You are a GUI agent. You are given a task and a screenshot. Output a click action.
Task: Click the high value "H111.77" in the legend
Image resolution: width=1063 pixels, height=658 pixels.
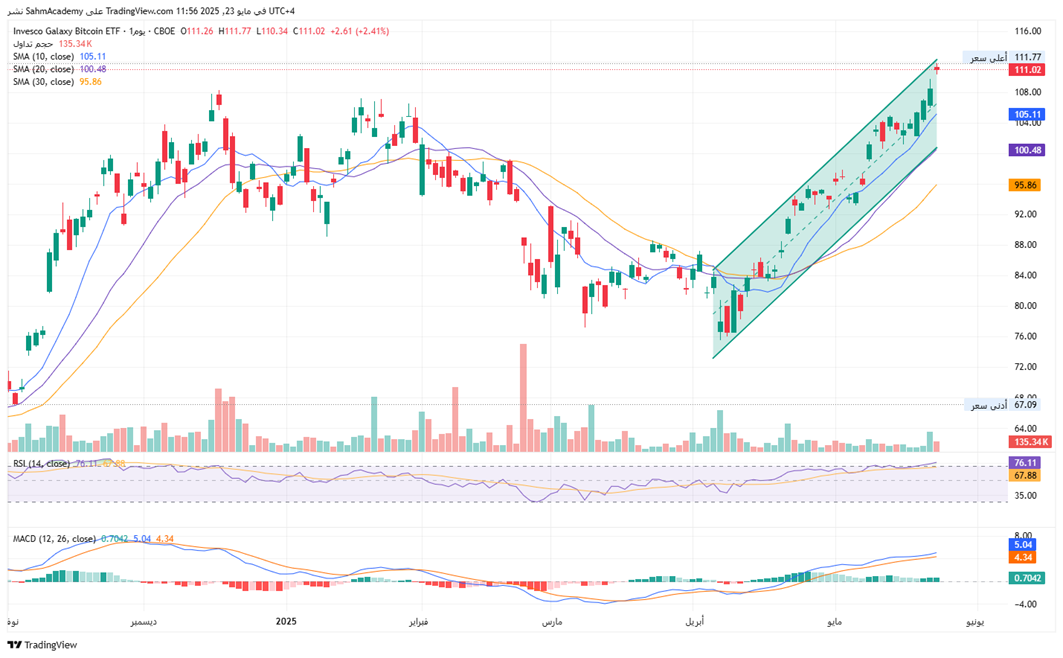[x=235, y=31]
